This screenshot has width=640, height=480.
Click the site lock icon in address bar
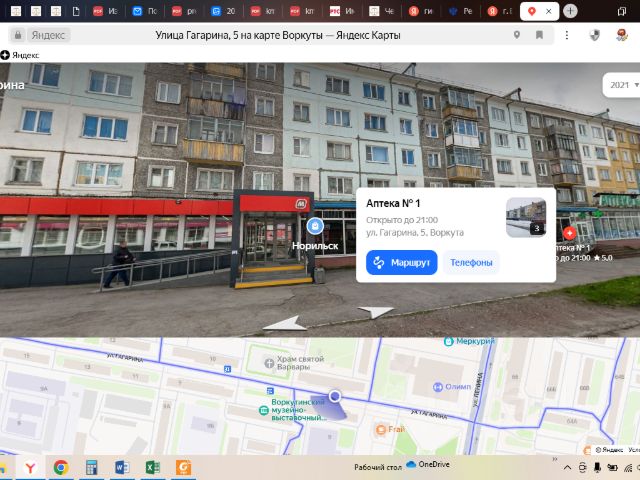(18, 35)
